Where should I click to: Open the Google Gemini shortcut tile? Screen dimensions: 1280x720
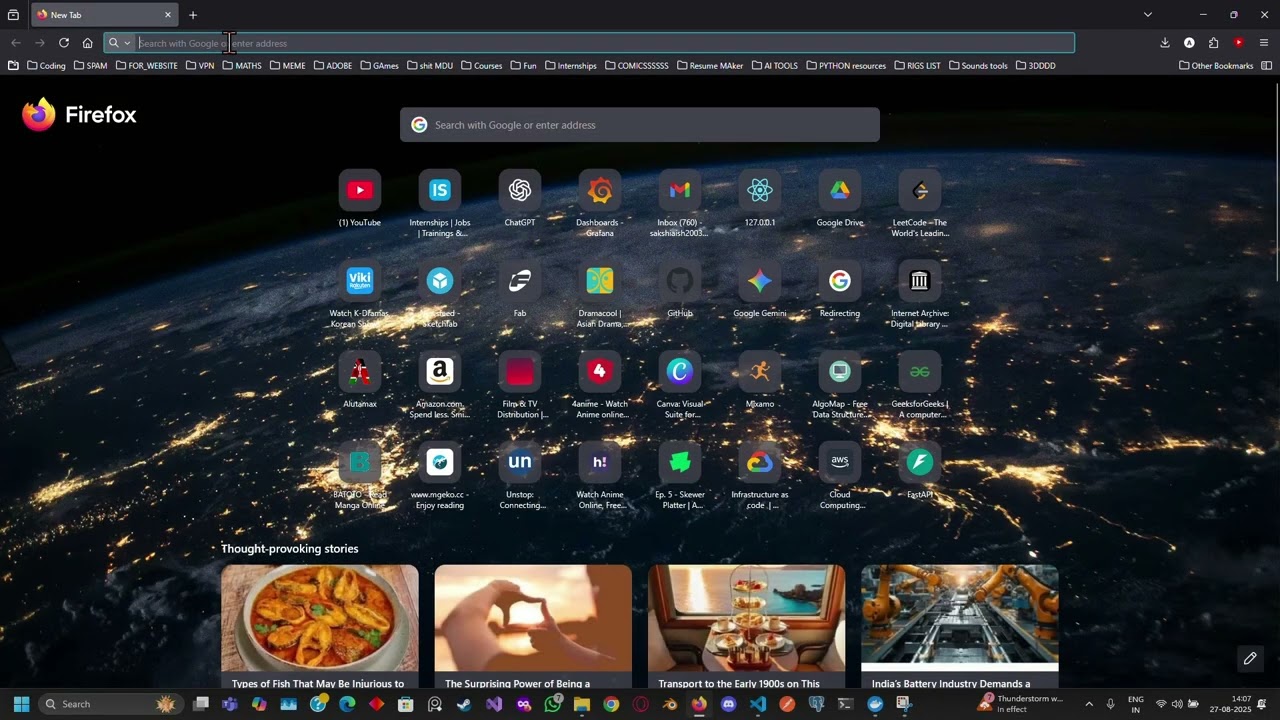coord(760,281)
